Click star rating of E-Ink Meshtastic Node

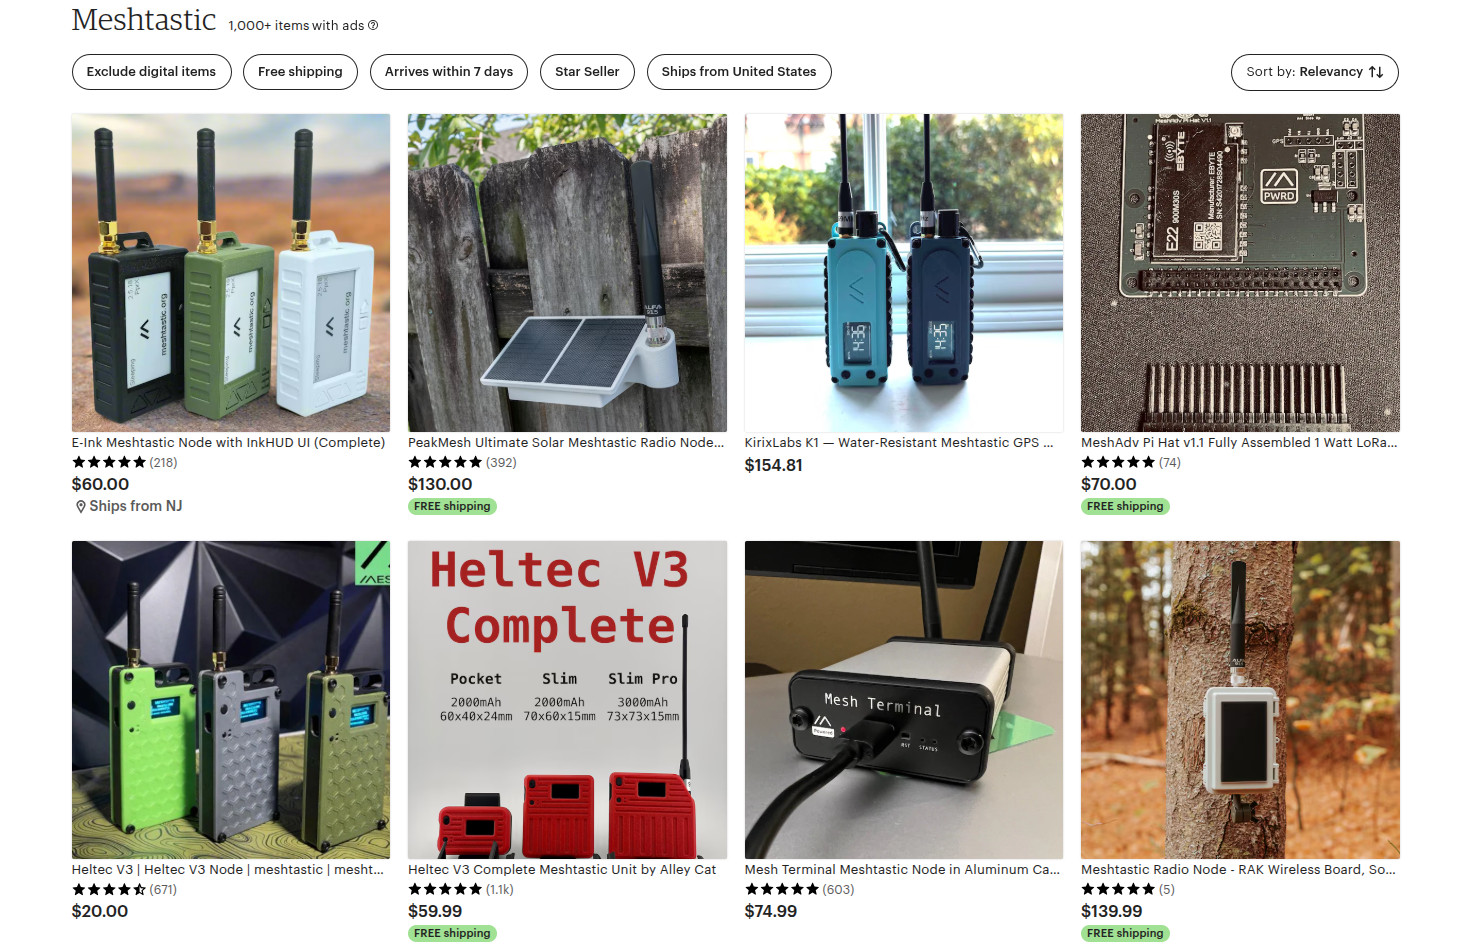109,462
